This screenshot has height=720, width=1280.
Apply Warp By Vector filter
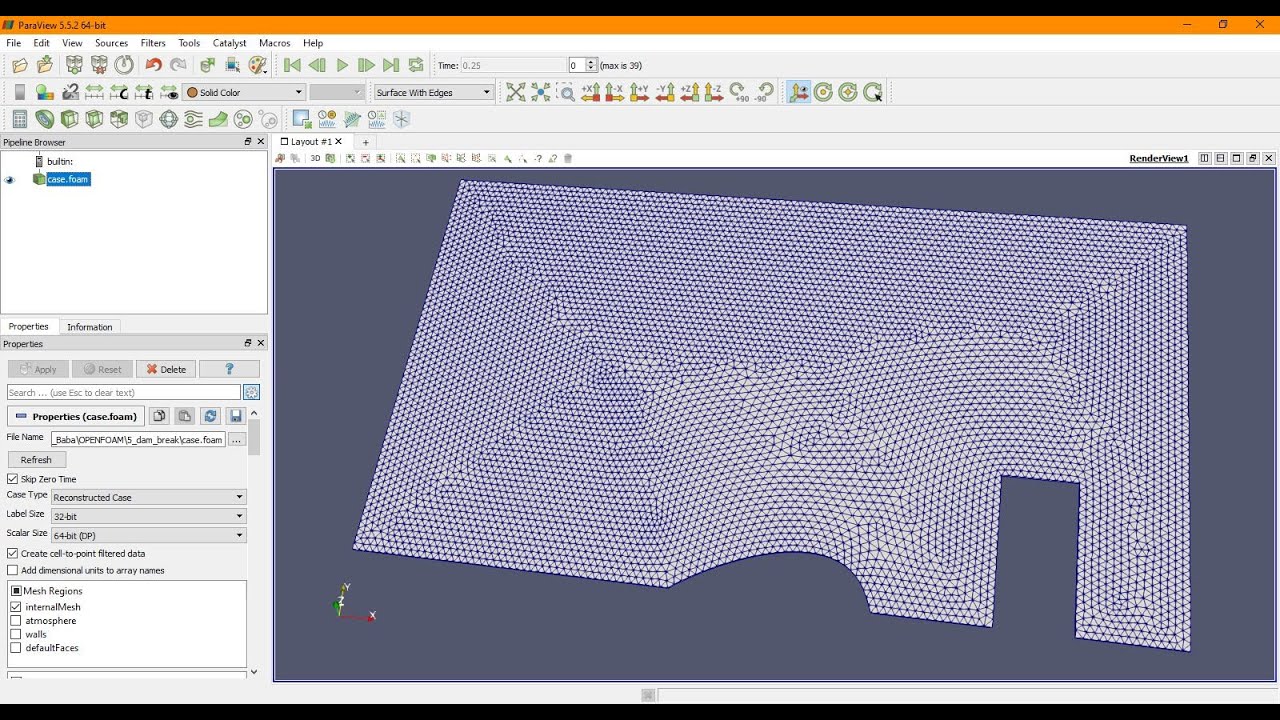tap(218, 119)
